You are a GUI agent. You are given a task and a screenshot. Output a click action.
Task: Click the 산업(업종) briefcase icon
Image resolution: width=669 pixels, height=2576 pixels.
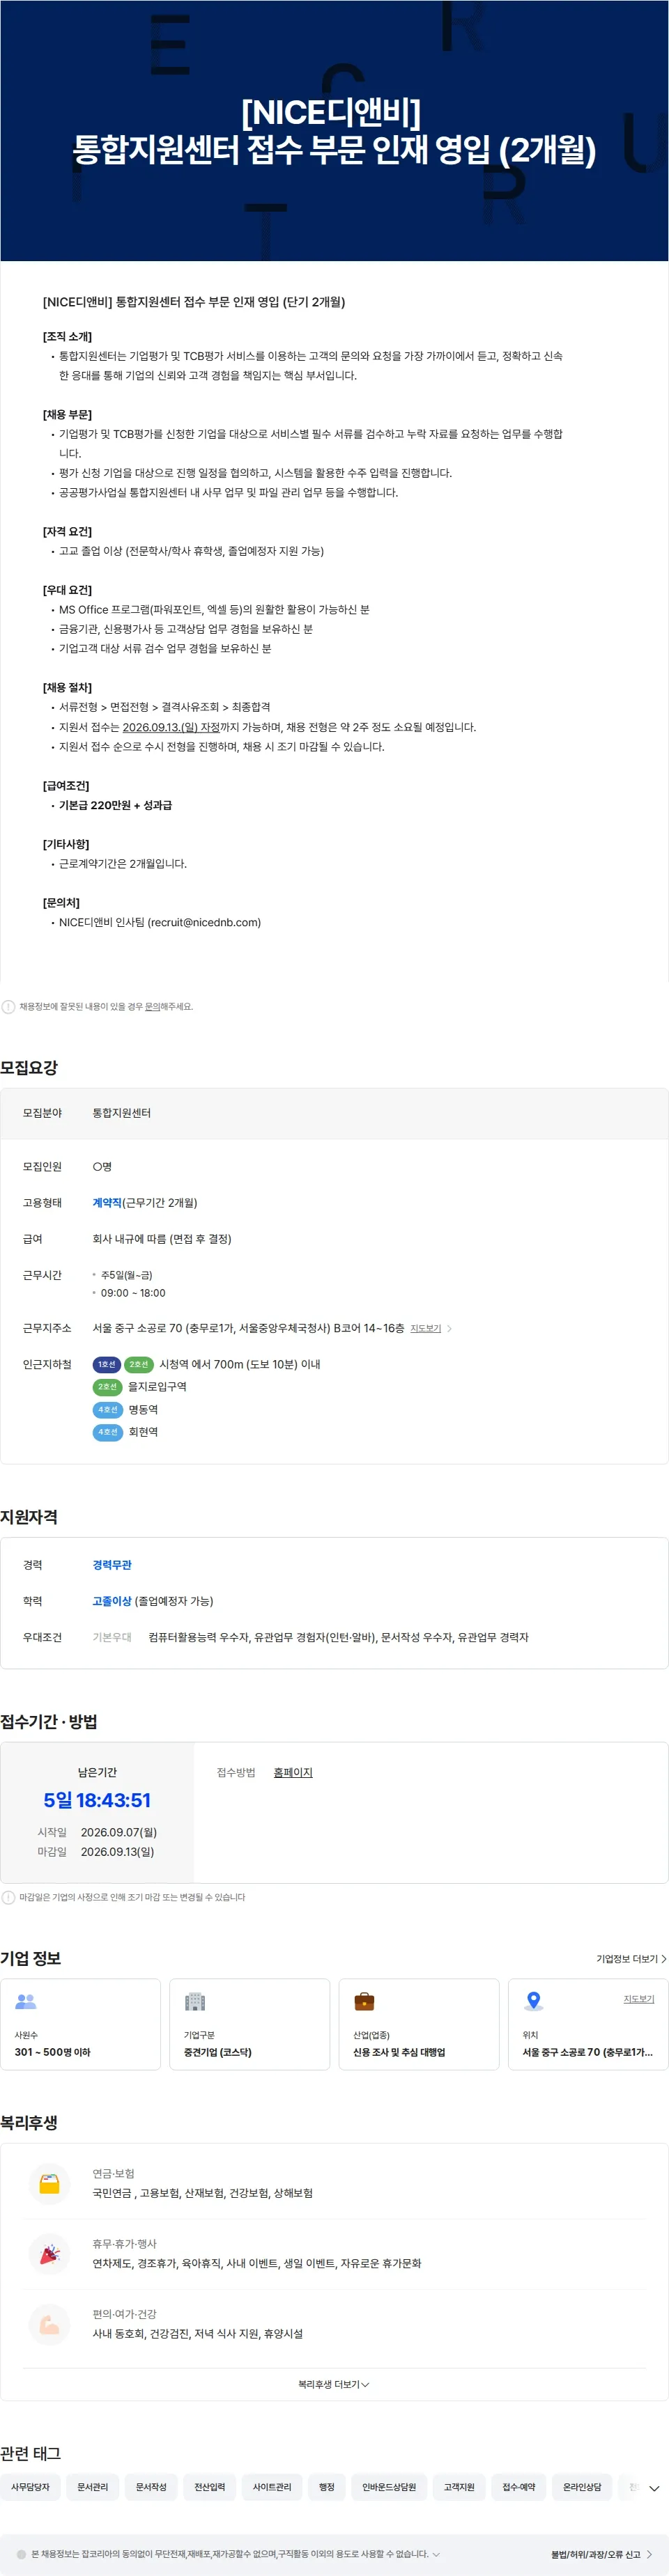(x=364, y=2001)
